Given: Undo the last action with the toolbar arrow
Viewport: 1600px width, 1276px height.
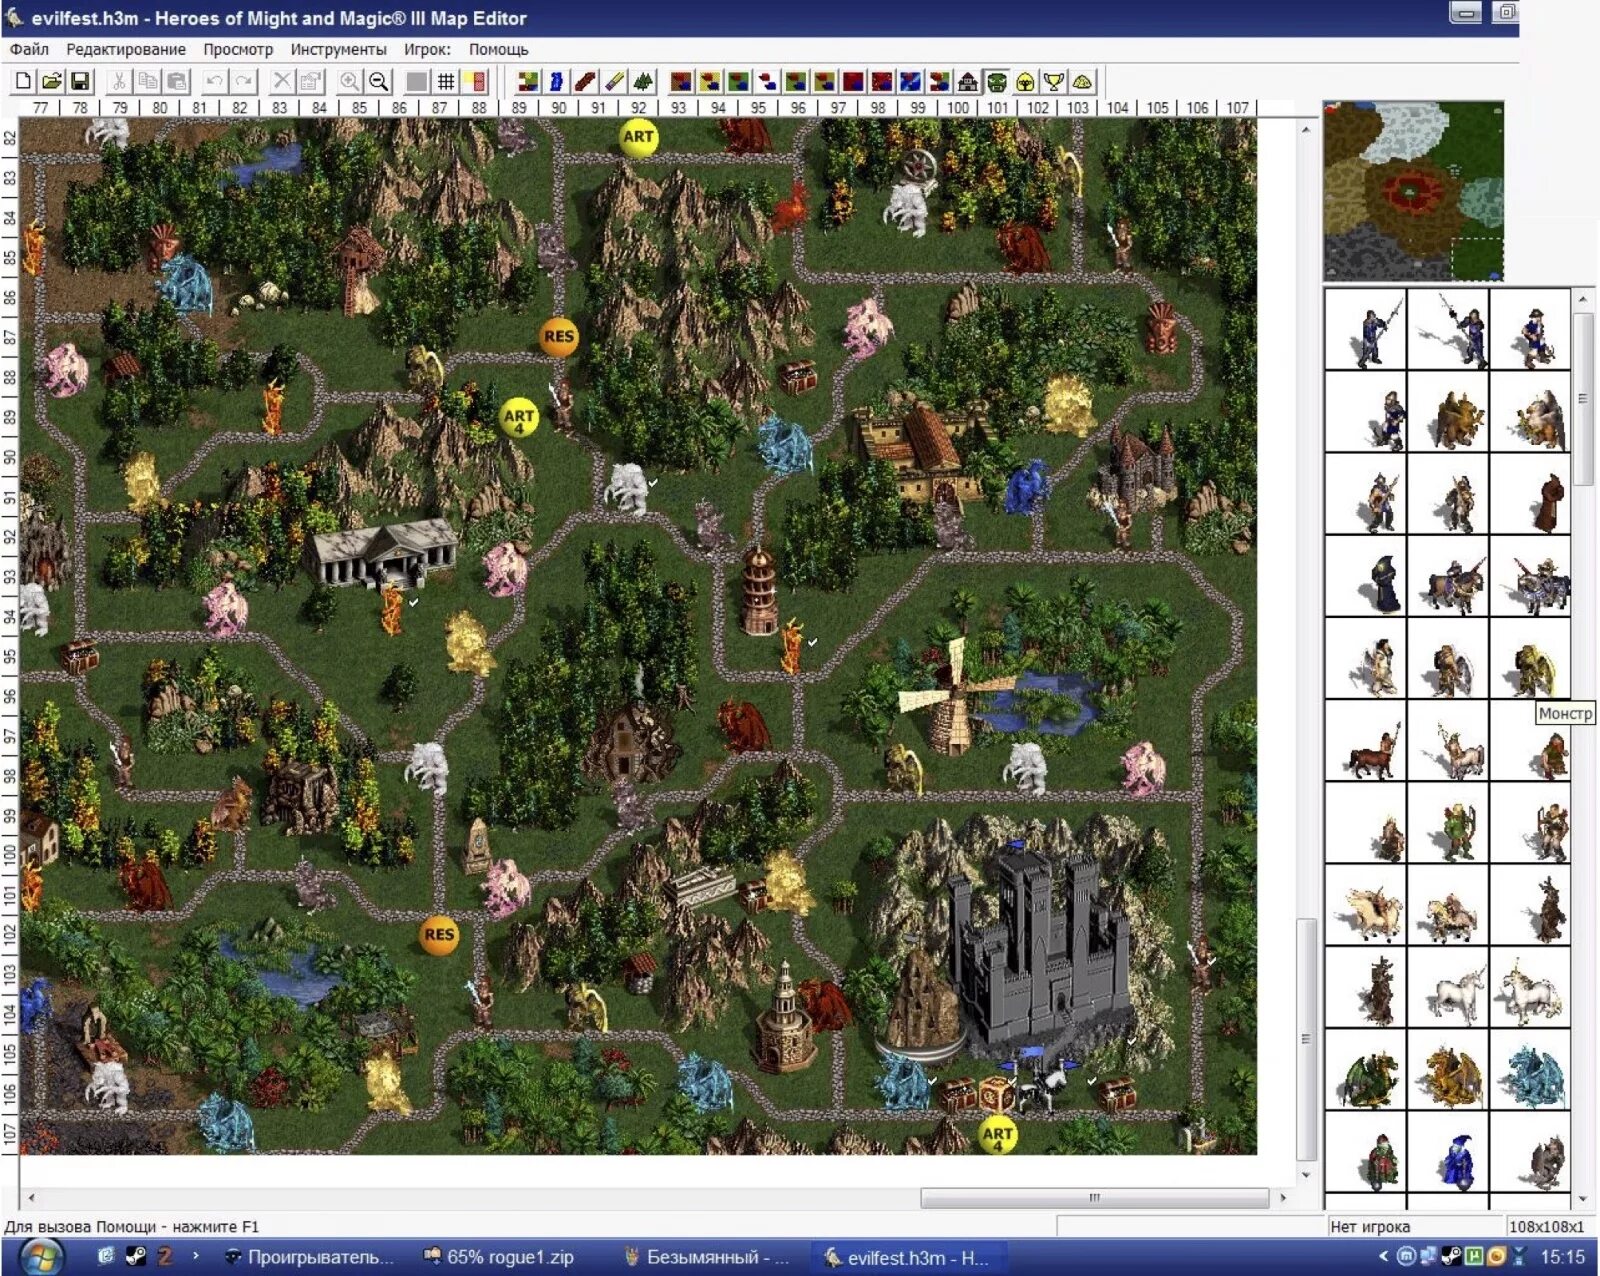Looking at the screenshot, I should pyautogui.click(x=214, y=82).
